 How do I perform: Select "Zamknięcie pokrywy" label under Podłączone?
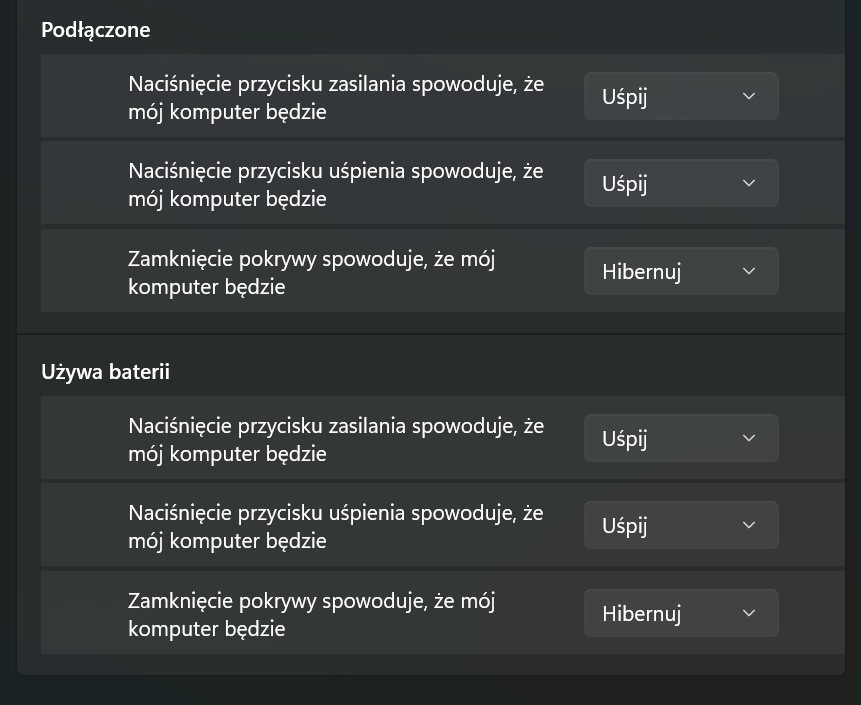312,272
